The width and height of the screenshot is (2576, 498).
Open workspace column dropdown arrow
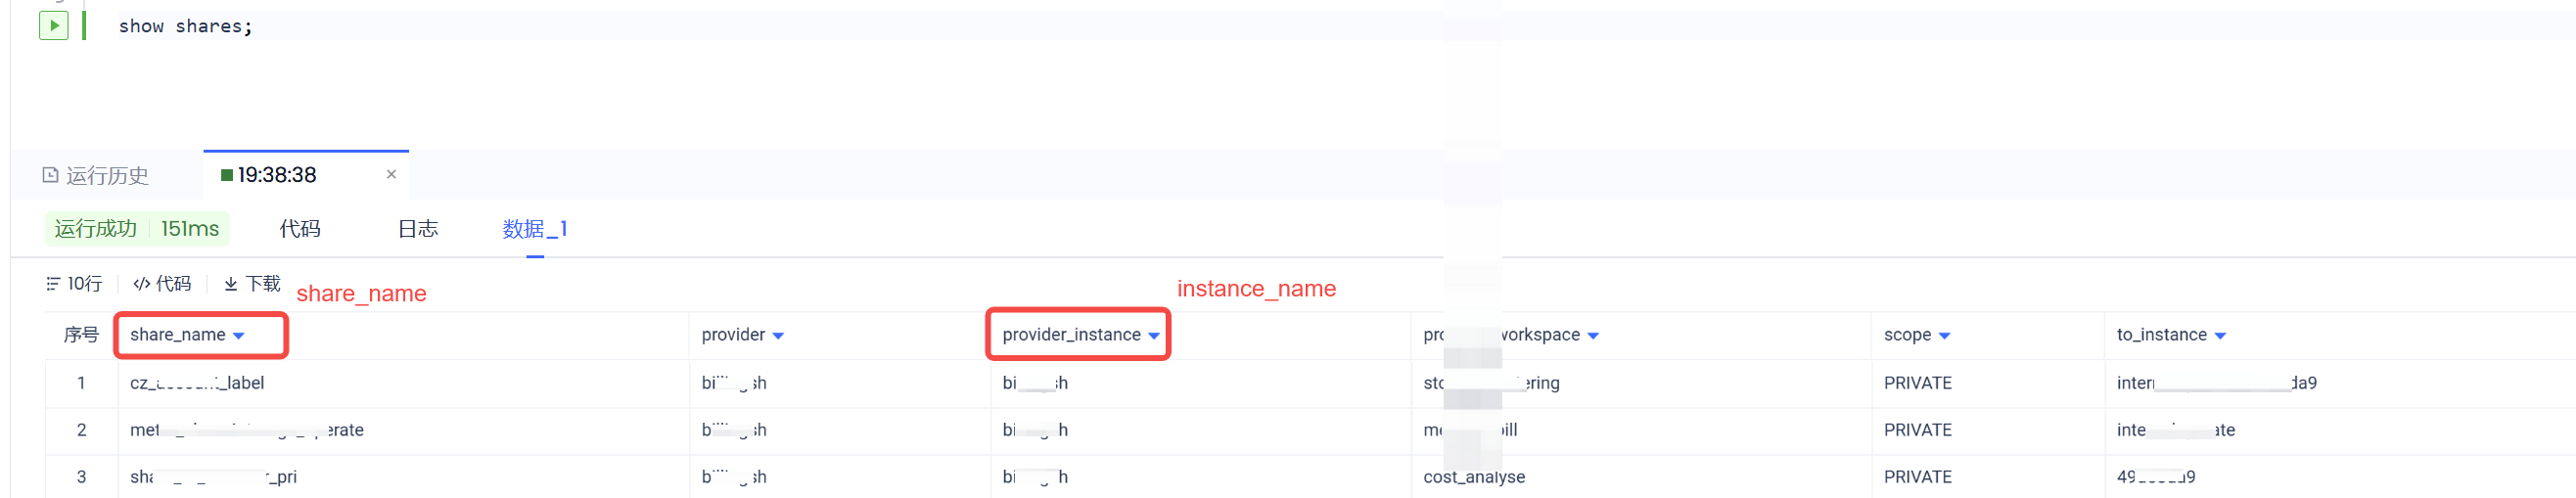click(x=1593, y=336)
